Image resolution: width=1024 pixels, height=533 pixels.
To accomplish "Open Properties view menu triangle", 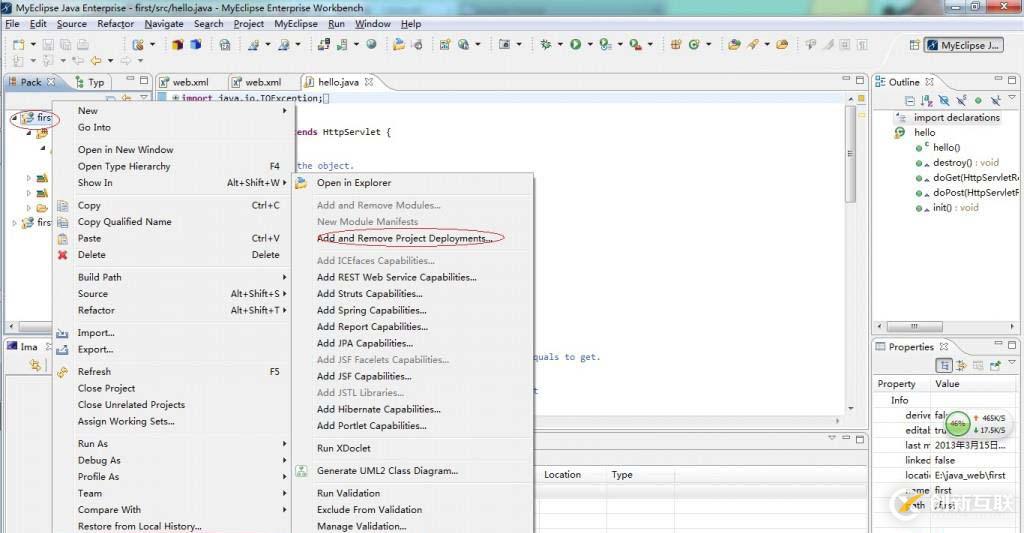I will [1012, 363].
